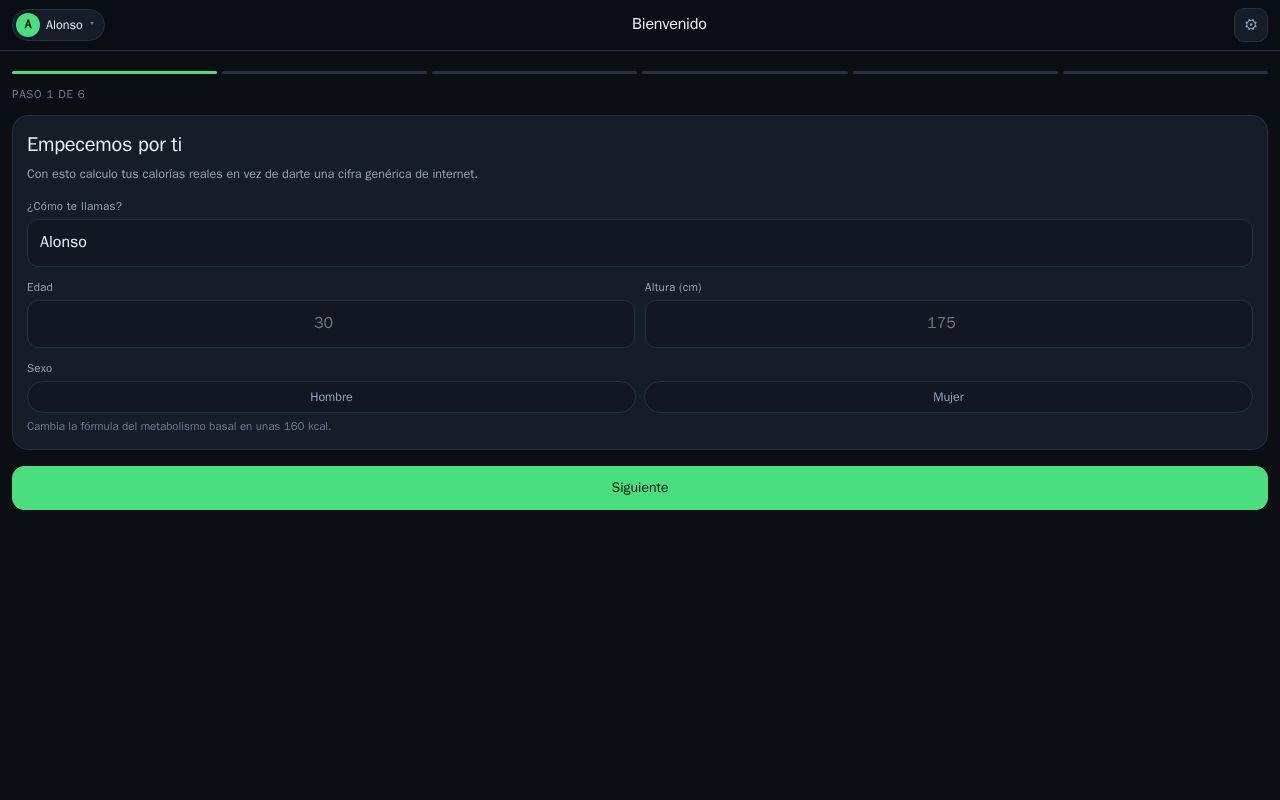Select Mujer as sex
The width and height of the screenshot is (1280, 800).
coord(948,397)
